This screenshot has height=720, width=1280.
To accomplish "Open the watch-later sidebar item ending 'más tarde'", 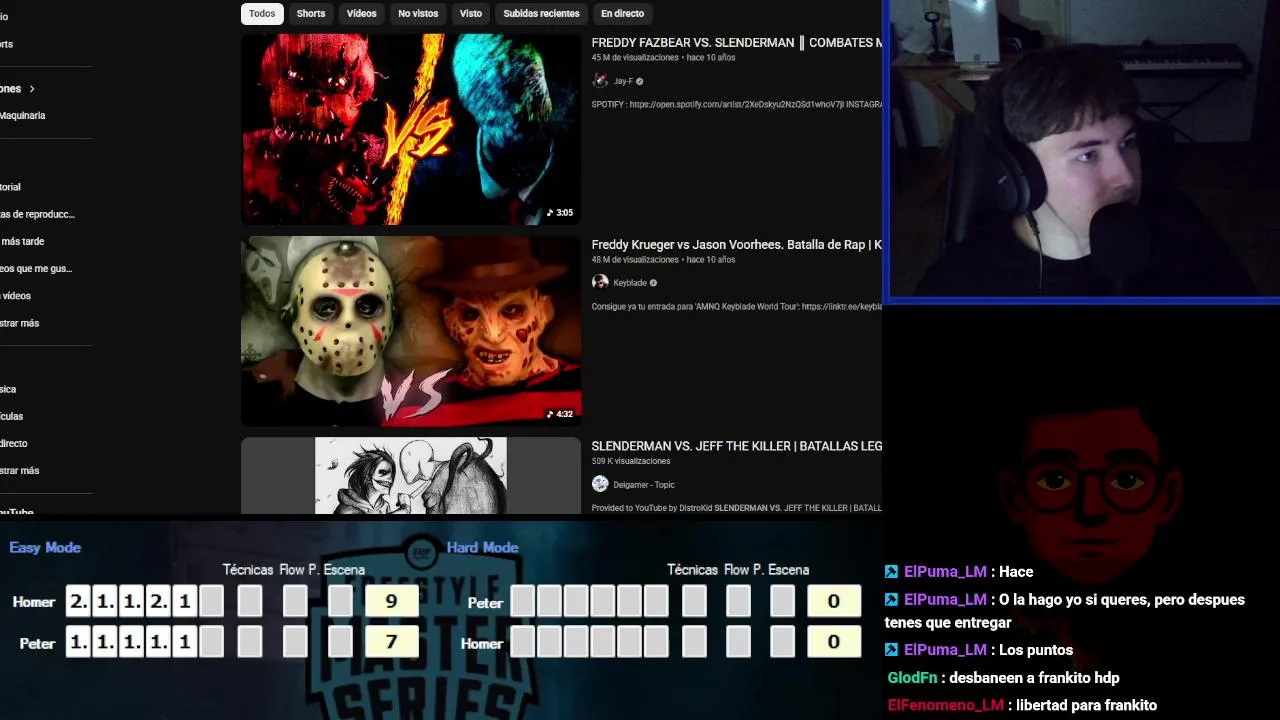I will 22,241.
